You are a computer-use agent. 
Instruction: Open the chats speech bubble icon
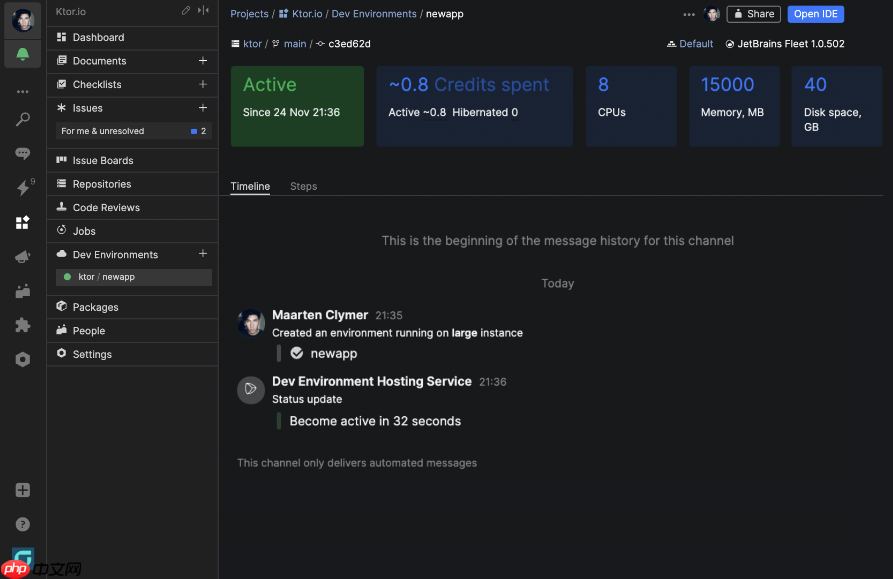click(22, 154)
